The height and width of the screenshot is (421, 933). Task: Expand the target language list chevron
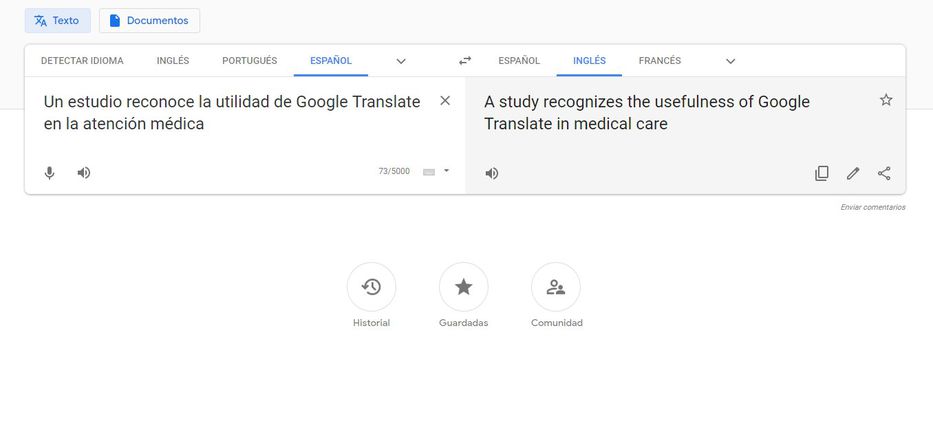[x=730, y=61]
